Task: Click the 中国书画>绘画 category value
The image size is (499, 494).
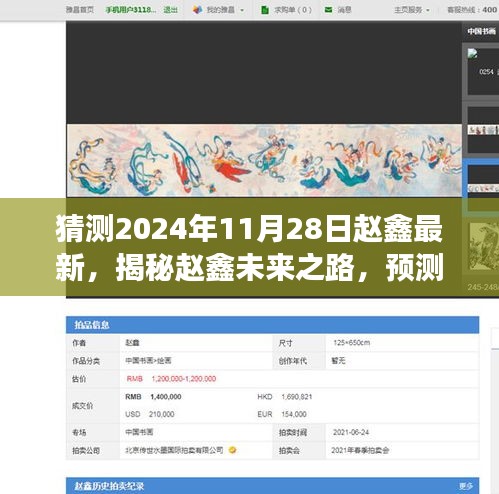Action: [x=148, y=361]
